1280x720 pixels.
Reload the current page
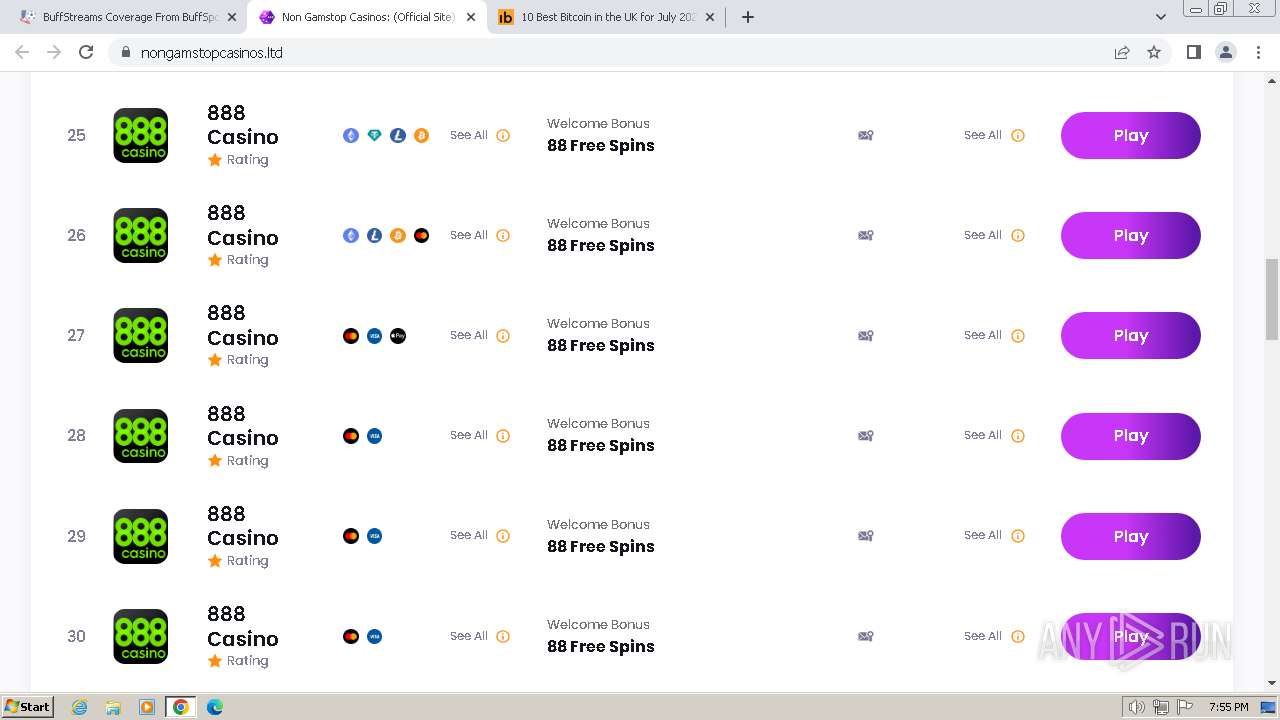(86, 52)
